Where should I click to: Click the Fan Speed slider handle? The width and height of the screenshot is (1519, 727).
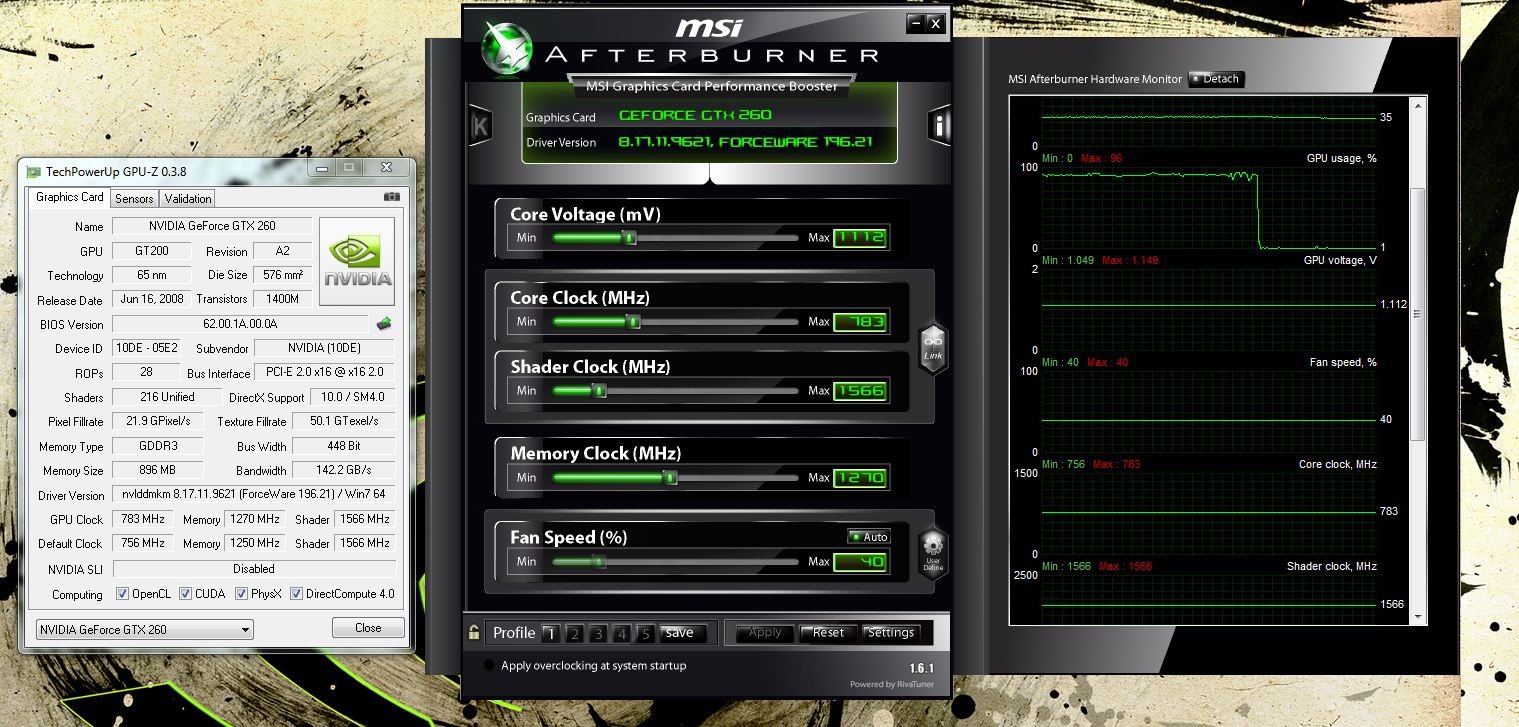coord(598,562)
